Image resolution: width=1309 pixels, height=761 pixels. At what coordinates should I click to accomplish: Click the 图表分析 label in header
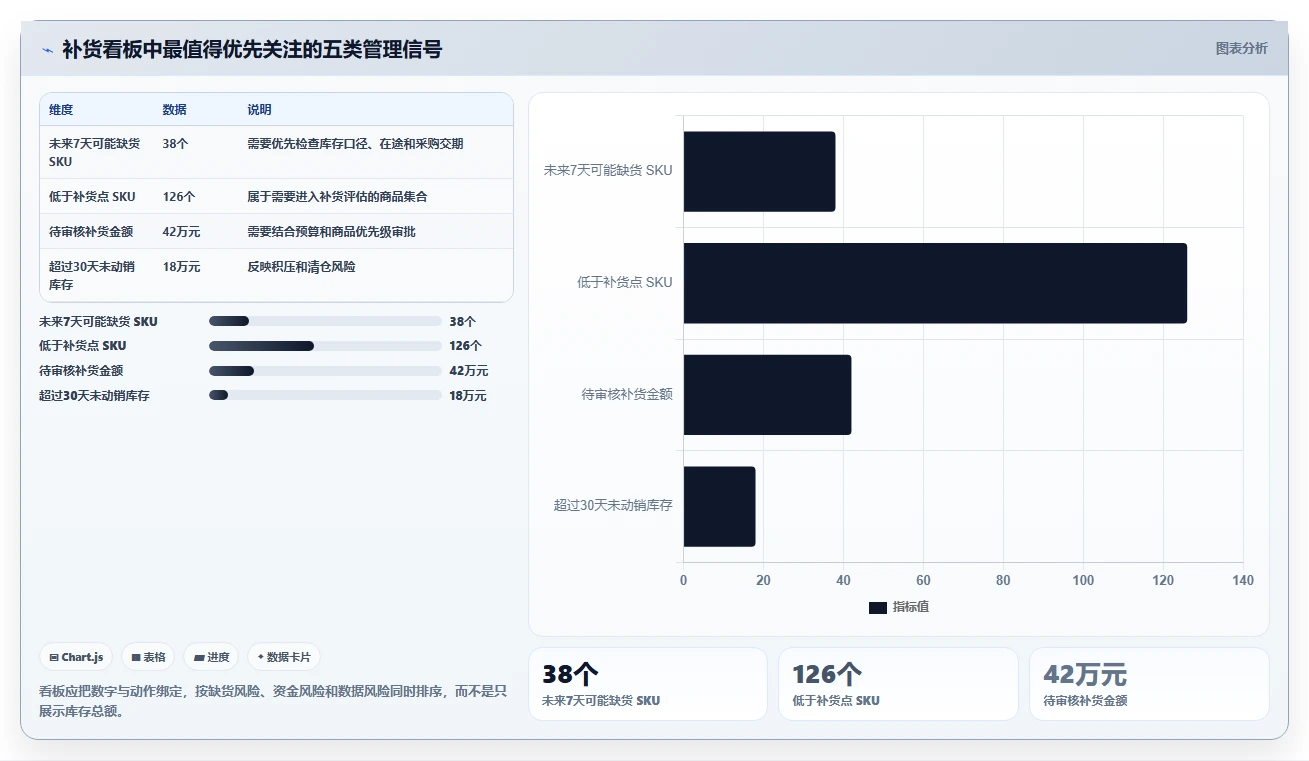coord(1241,48)
